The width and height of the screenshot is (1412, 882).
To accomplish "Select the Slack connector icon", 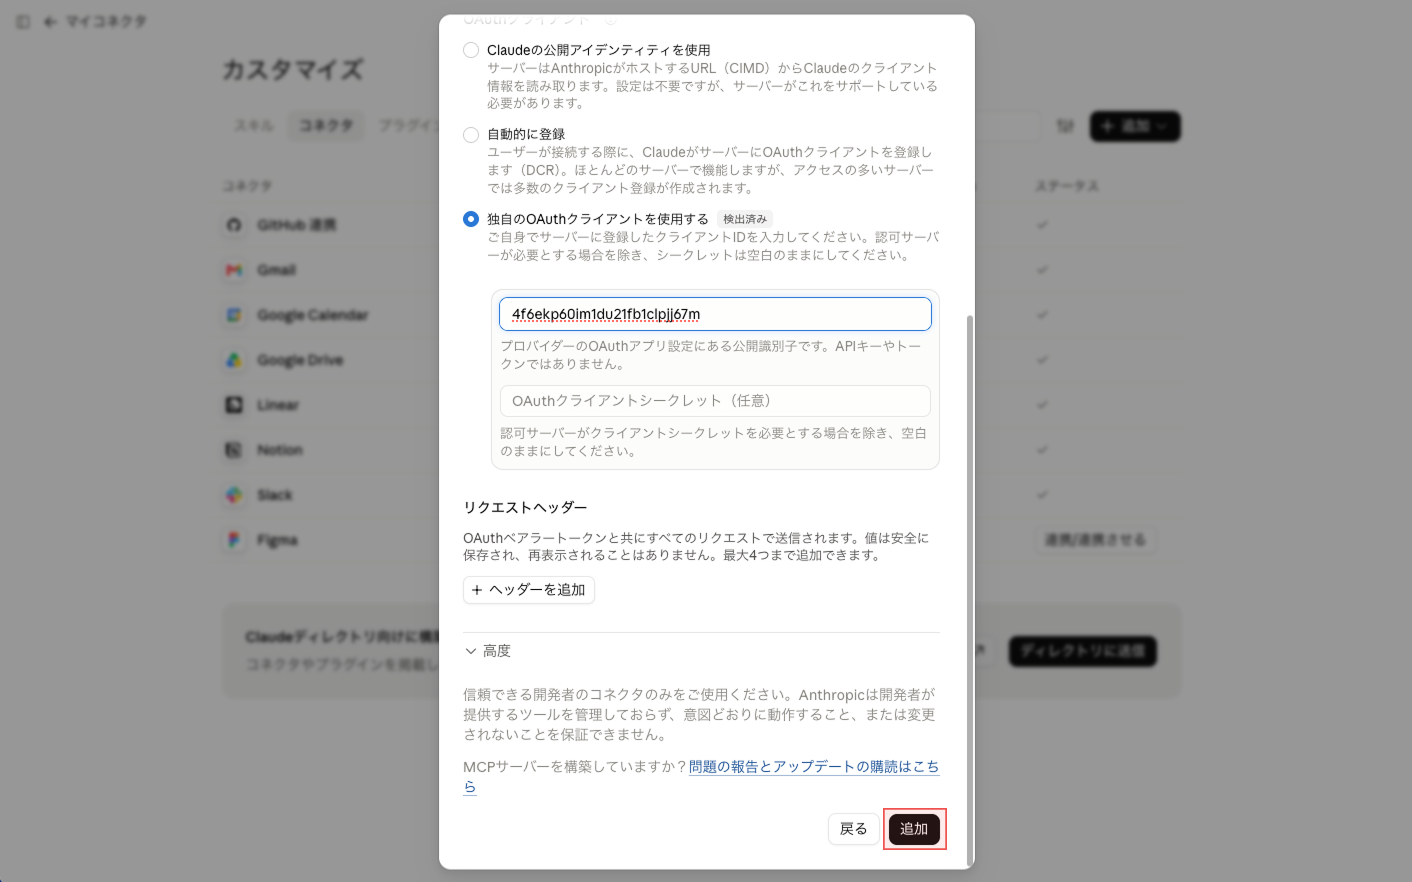I will [234, 495].
